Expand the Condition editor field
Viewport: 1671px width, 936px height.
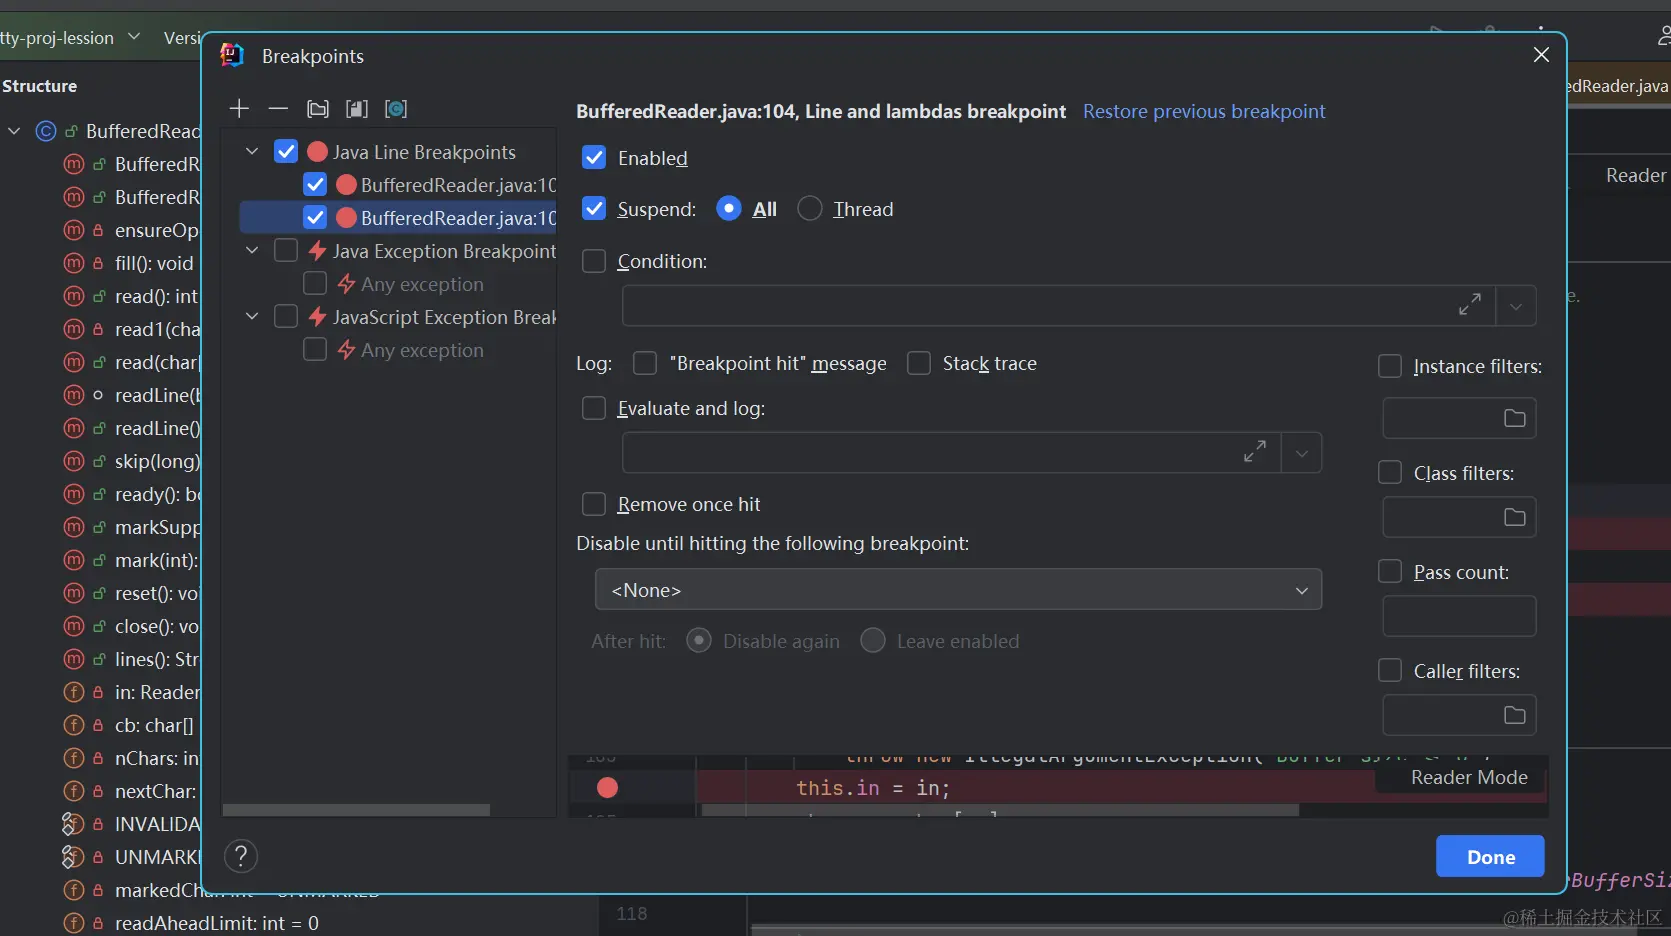(x=1469, y=305)
